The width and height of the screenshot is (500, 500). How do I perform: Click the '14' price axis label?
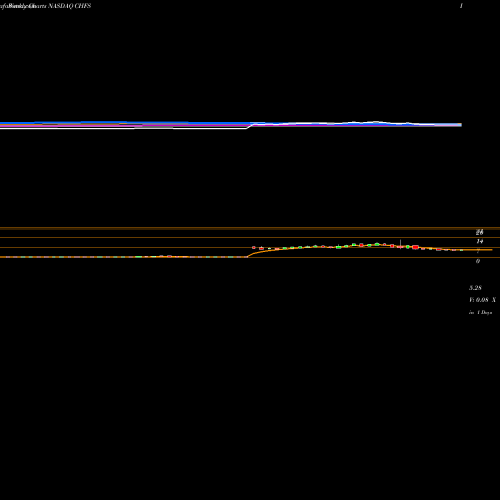click(480, 241)
